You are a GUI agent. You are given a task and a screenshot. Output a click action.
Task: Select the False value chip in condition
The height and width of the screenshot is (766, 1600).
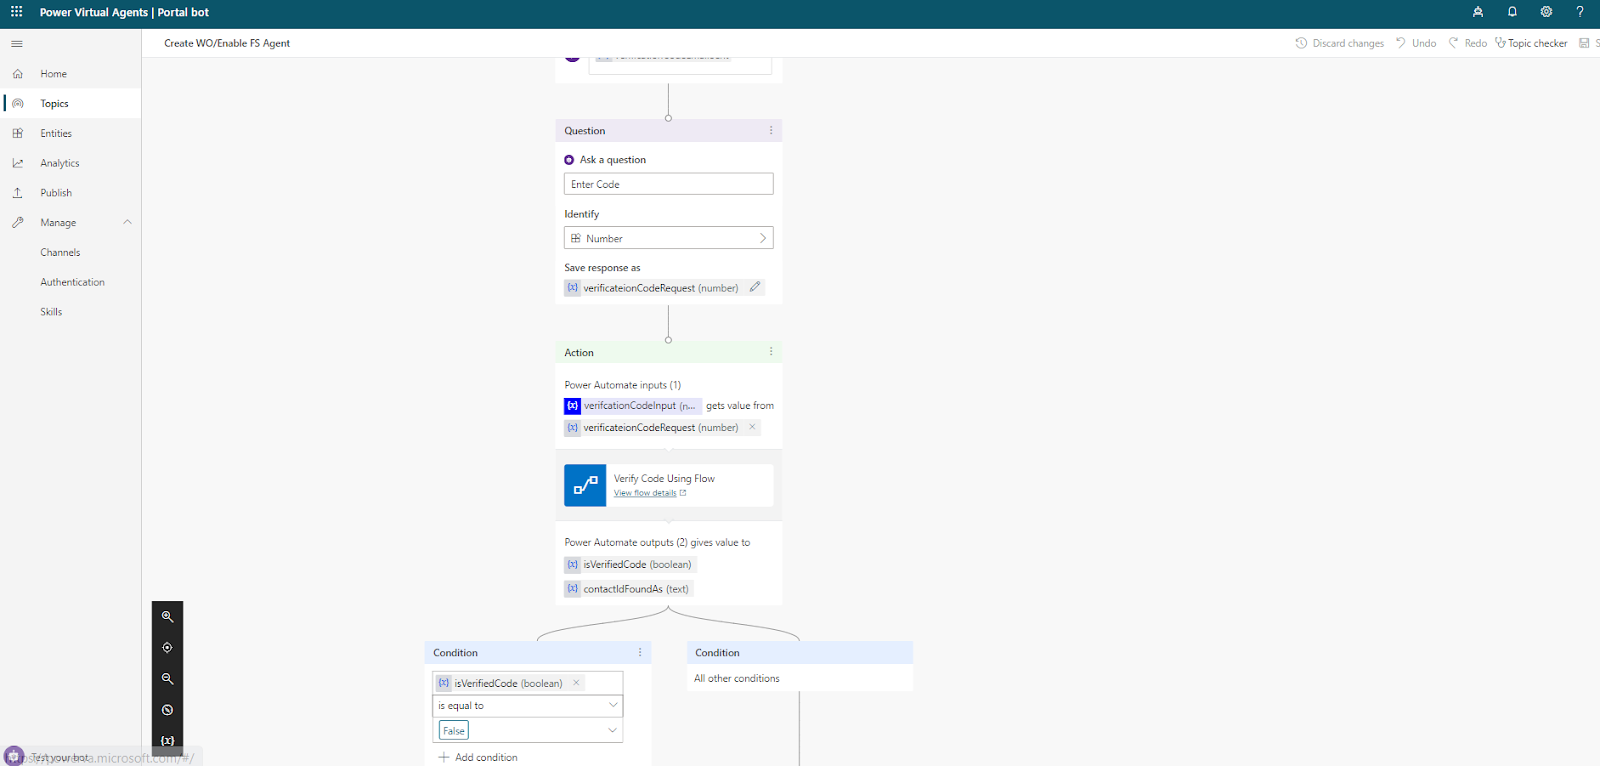coord(454,731)
